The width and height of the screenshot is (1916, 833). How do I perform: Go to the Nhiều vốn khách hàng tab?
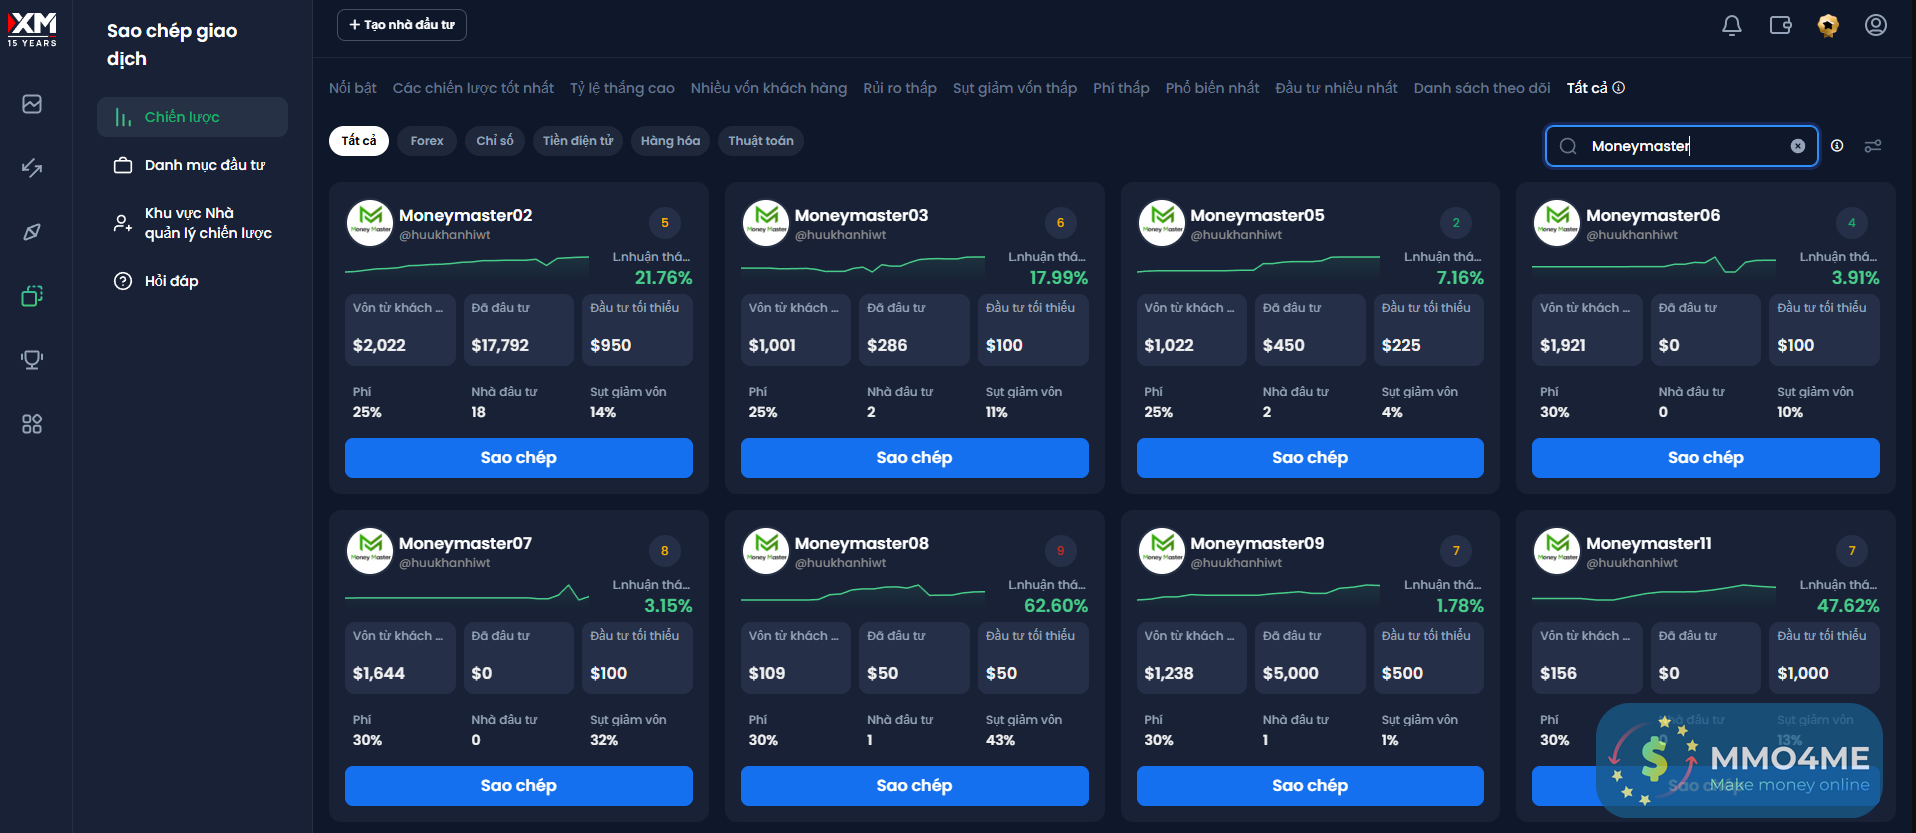(x=769, y=88)
